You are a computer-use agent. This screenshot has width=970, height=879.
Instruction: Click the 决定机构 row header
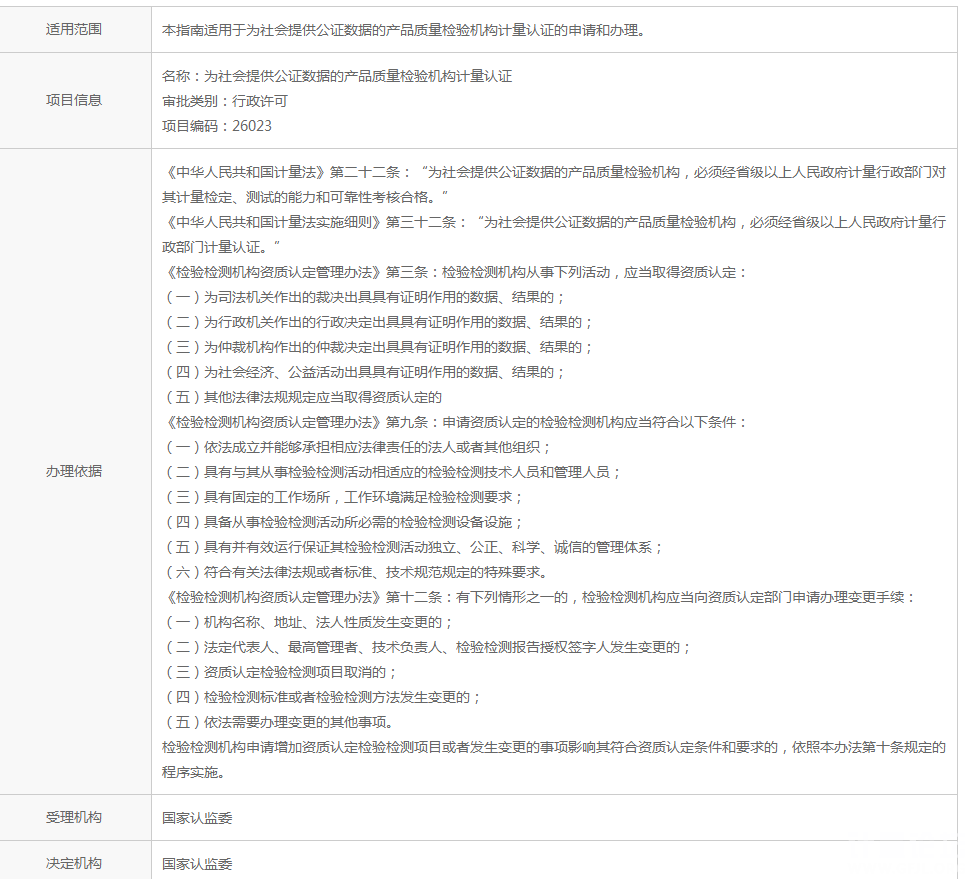click(x=74, y=863)
